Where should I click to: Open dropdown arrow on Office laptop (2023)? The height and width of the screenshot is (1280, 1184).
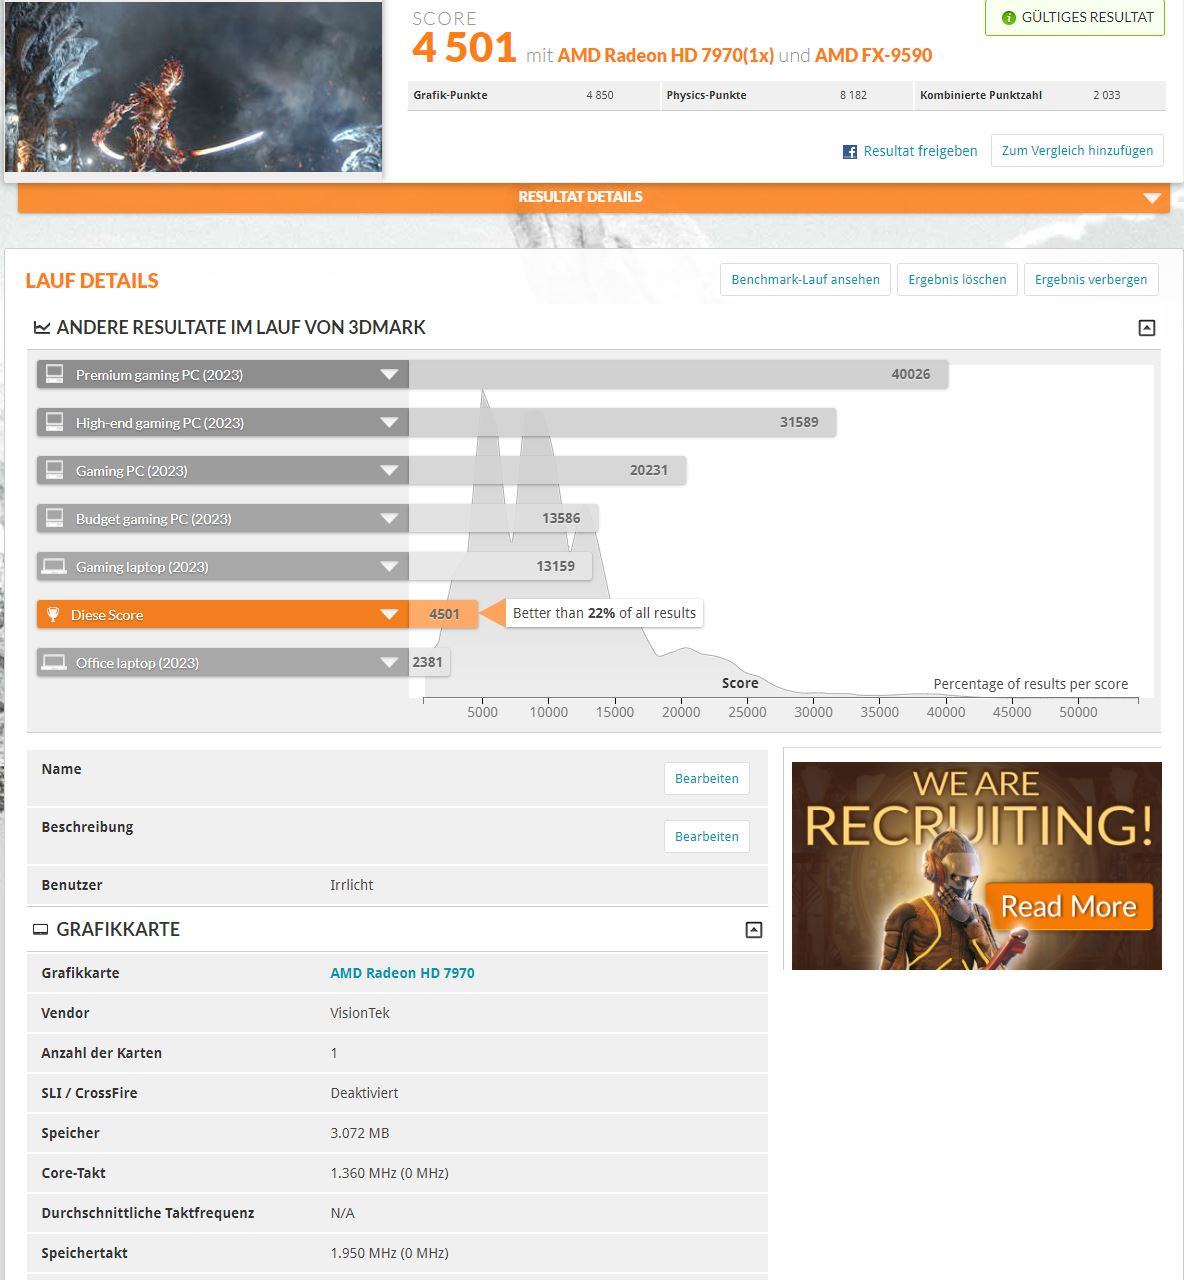[389, 662]
